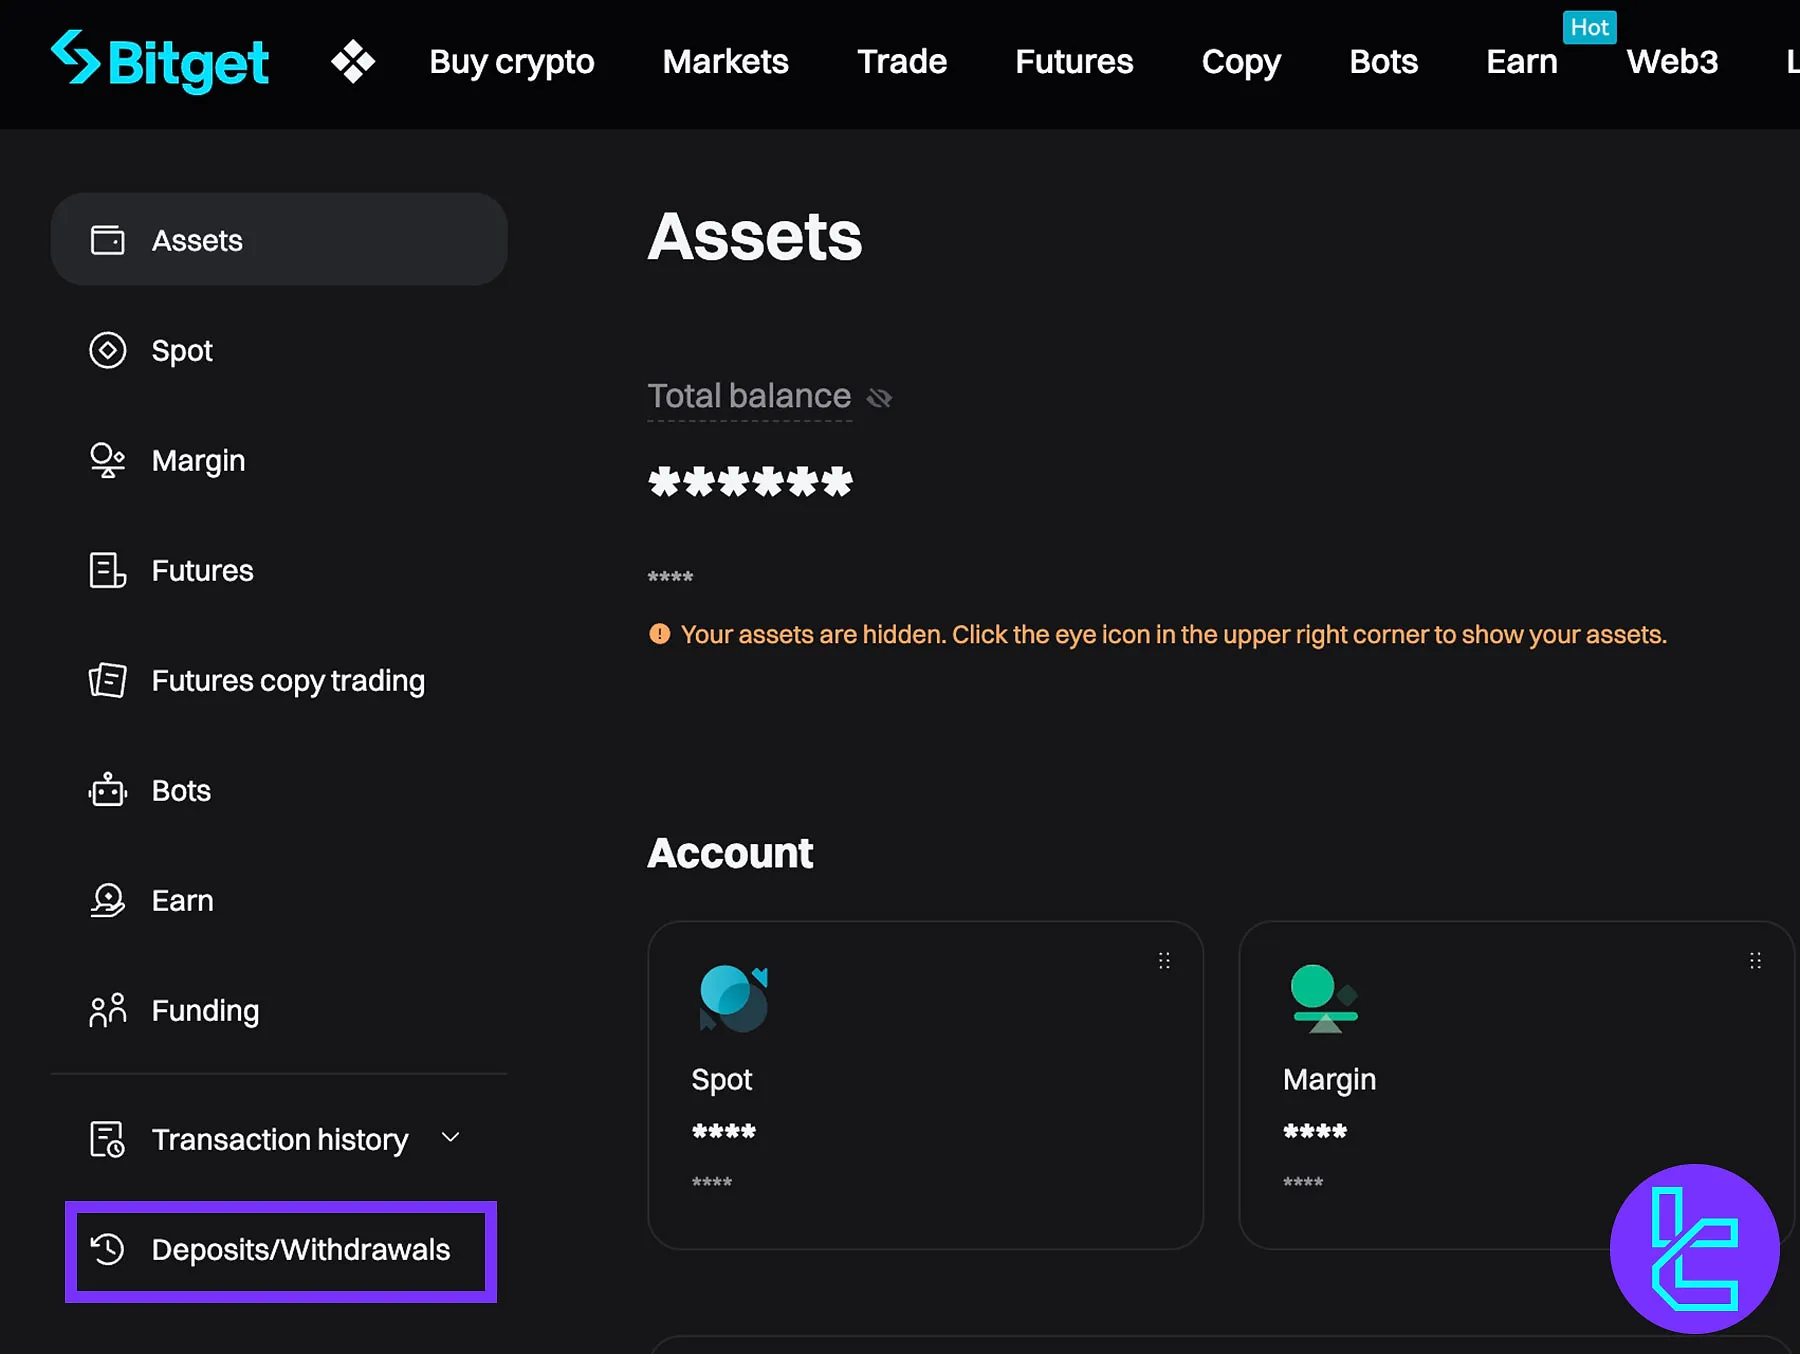The width and height of the screenshot is (1800, 1354).
Task: Open Transaction history in sidebar
Action: [280, 1140]
